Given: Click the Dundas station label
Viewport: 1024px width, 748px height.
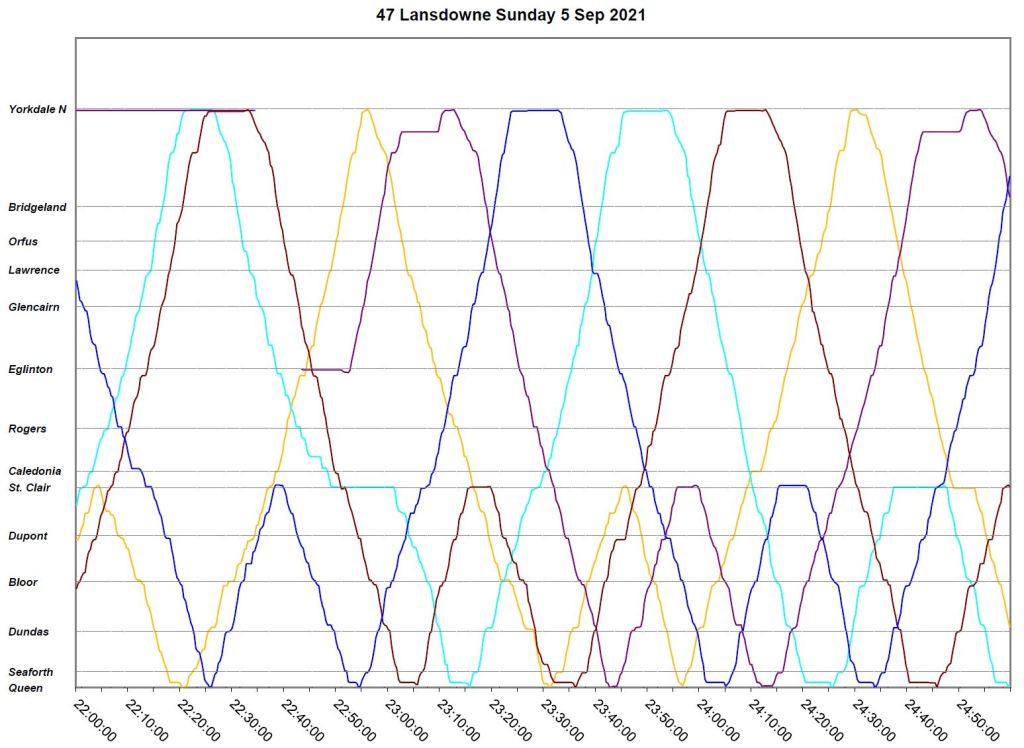Looking at the screenshot, I should 29,631.
